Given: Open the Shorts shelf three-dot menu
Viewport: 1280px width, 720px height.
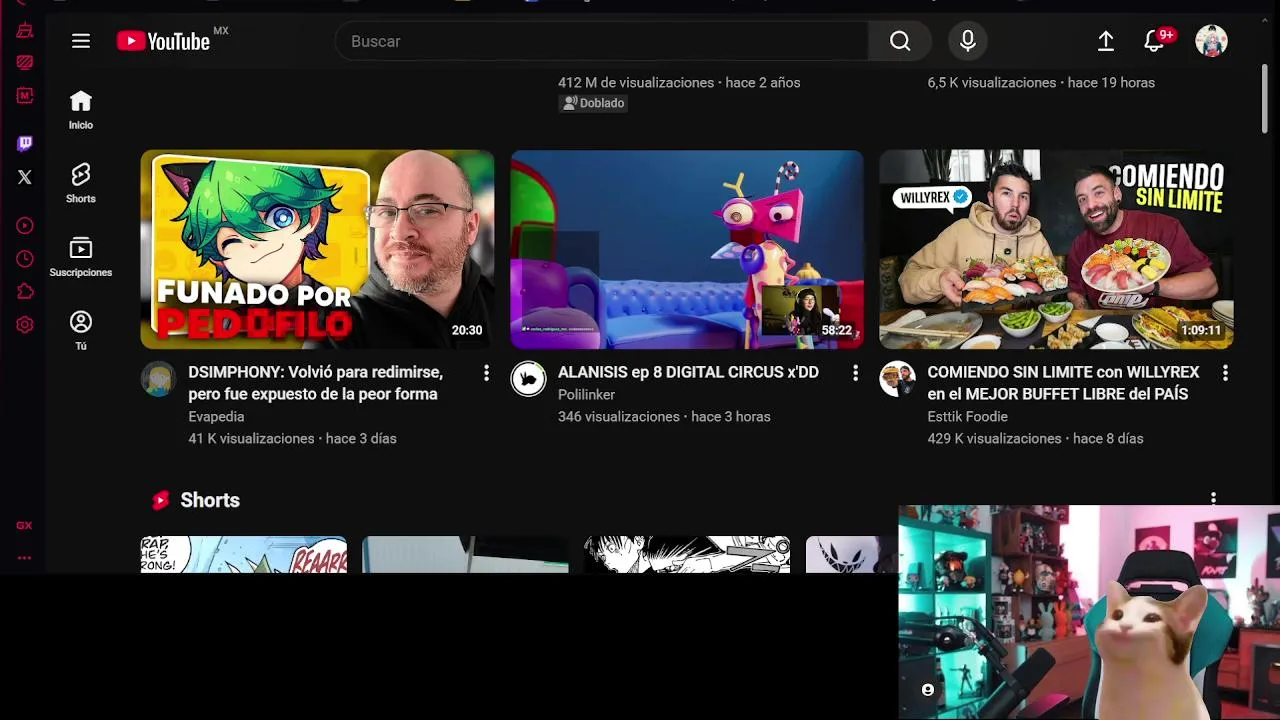Looking at the screenshot, I should point(1213,499).
